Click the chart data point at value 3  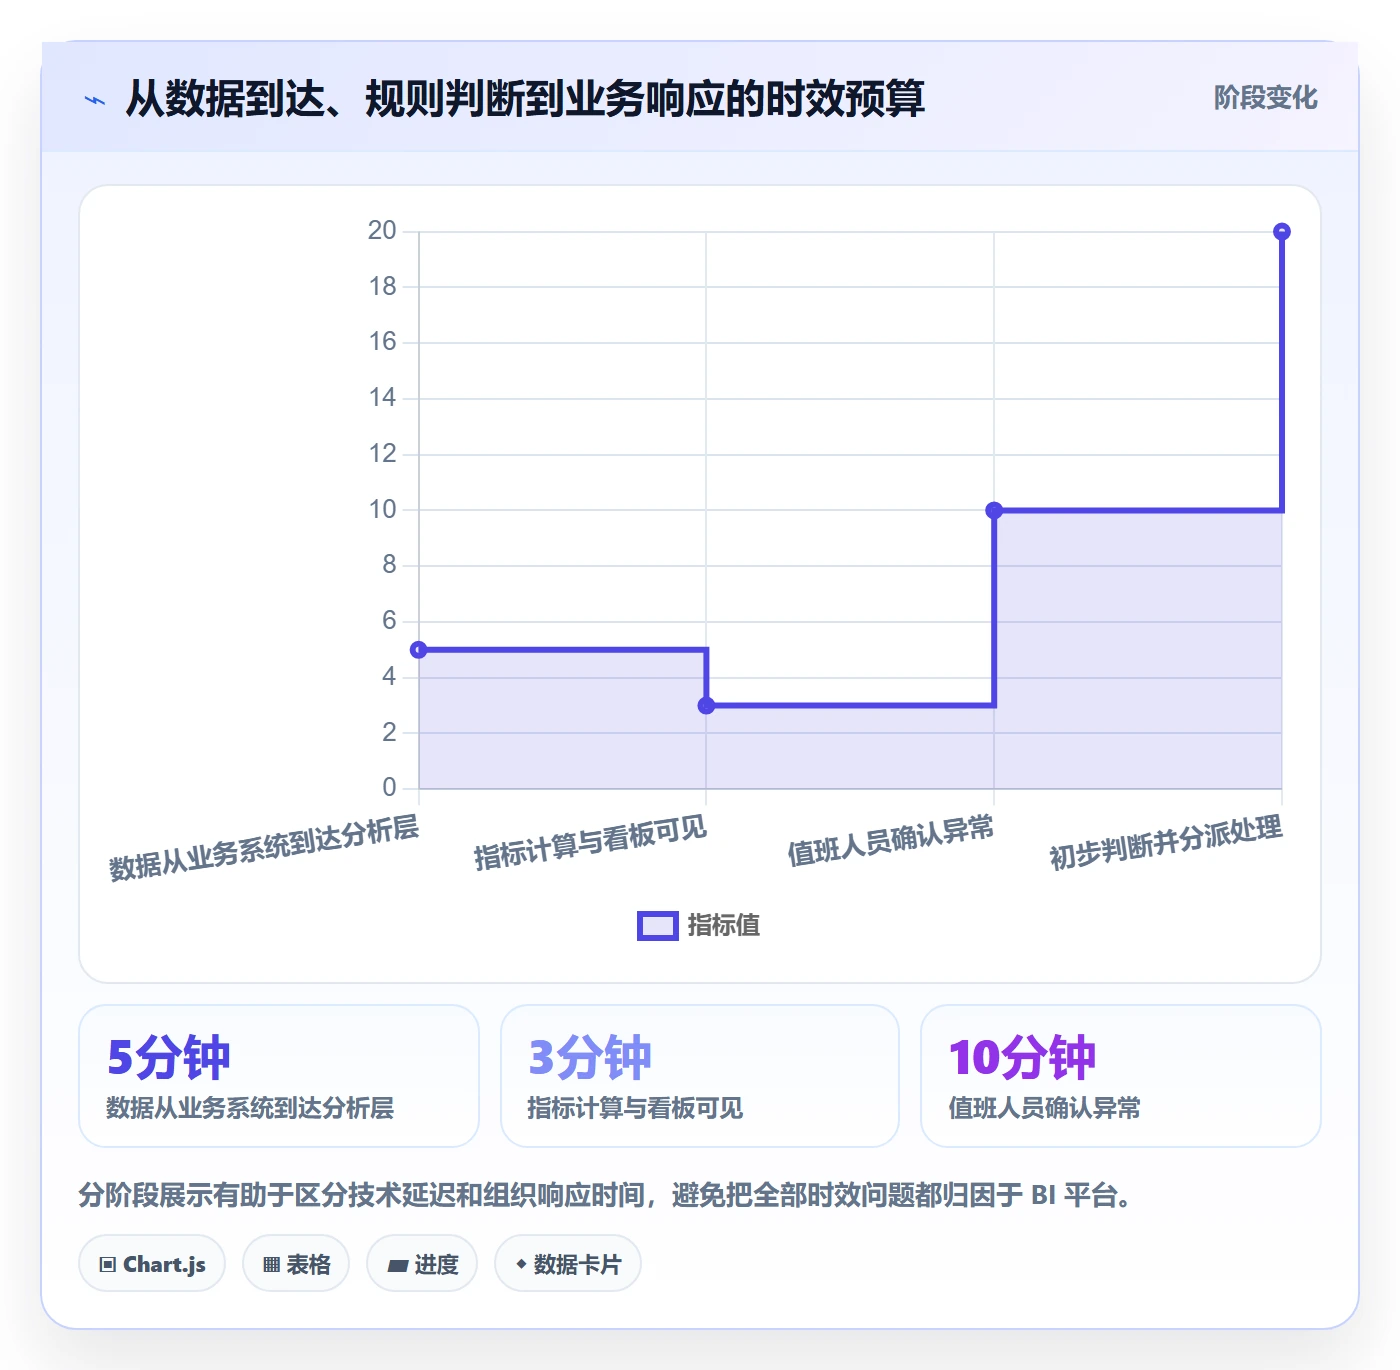[706, 706]
